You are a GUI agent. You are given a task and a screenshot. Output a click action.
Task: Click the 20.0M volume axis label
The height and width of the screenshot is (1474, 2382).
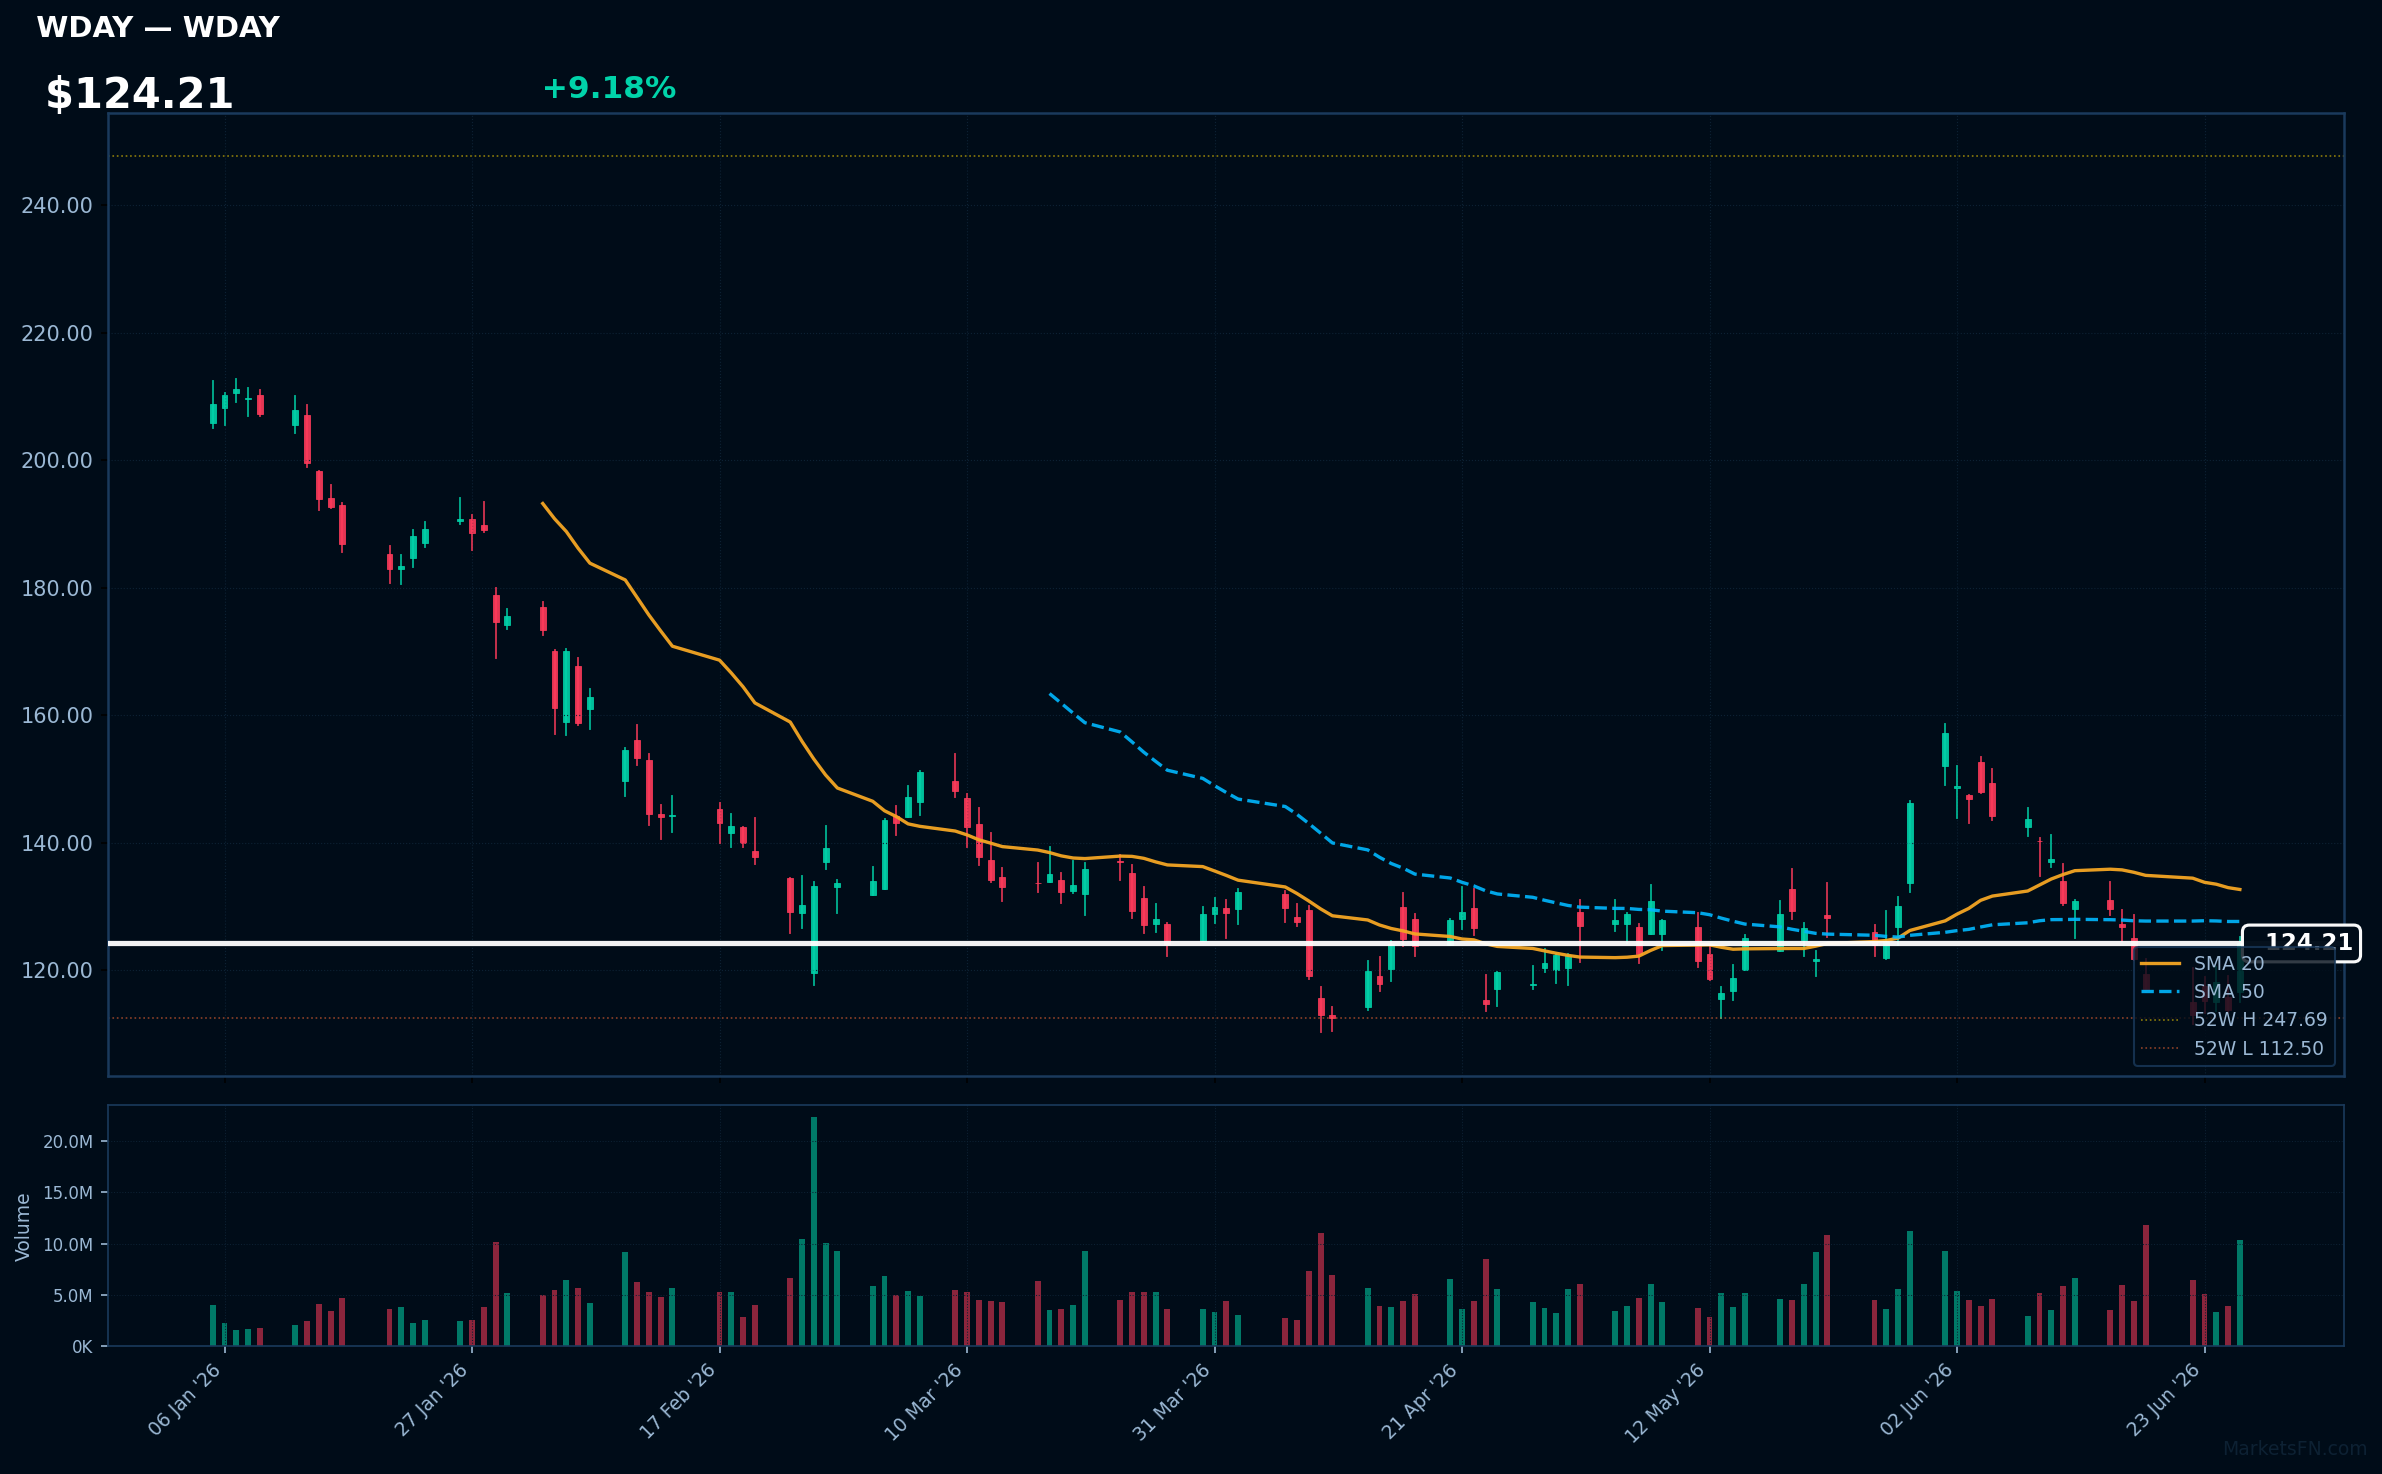click(68, 1142)
